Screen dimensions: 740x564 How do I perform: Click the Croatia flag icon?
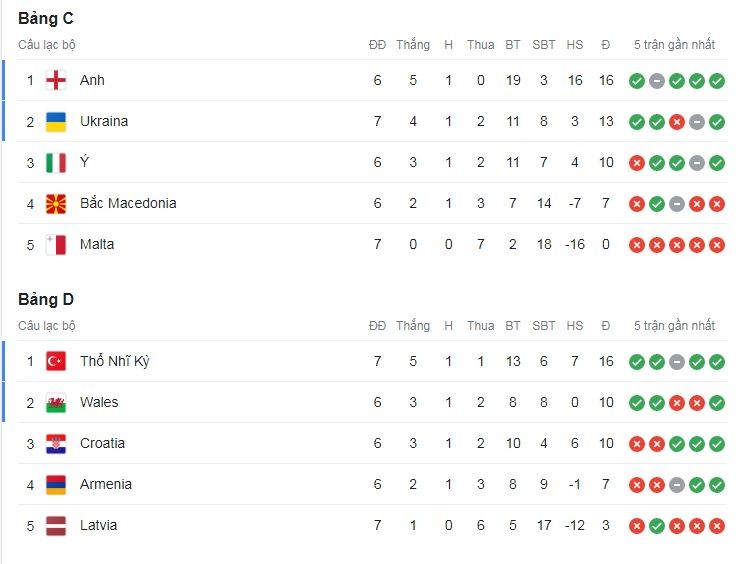click(x=56, y=443)
